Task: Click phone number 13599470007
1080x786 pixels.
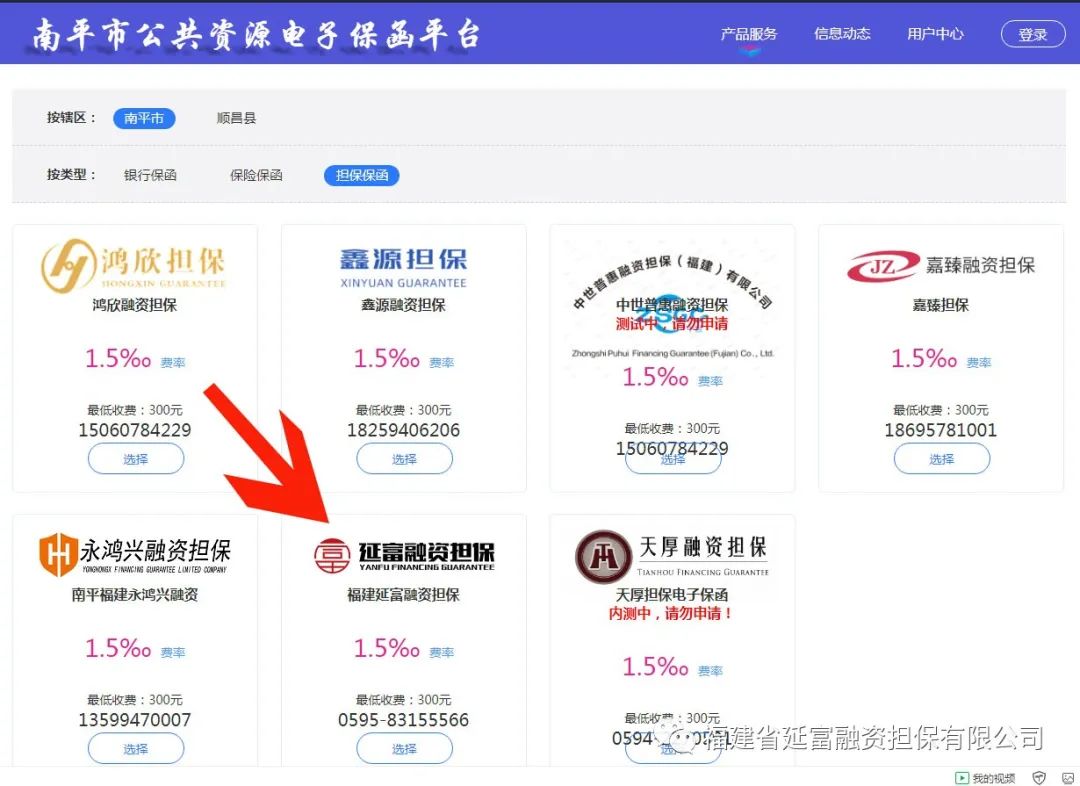Action: (134, 720)
